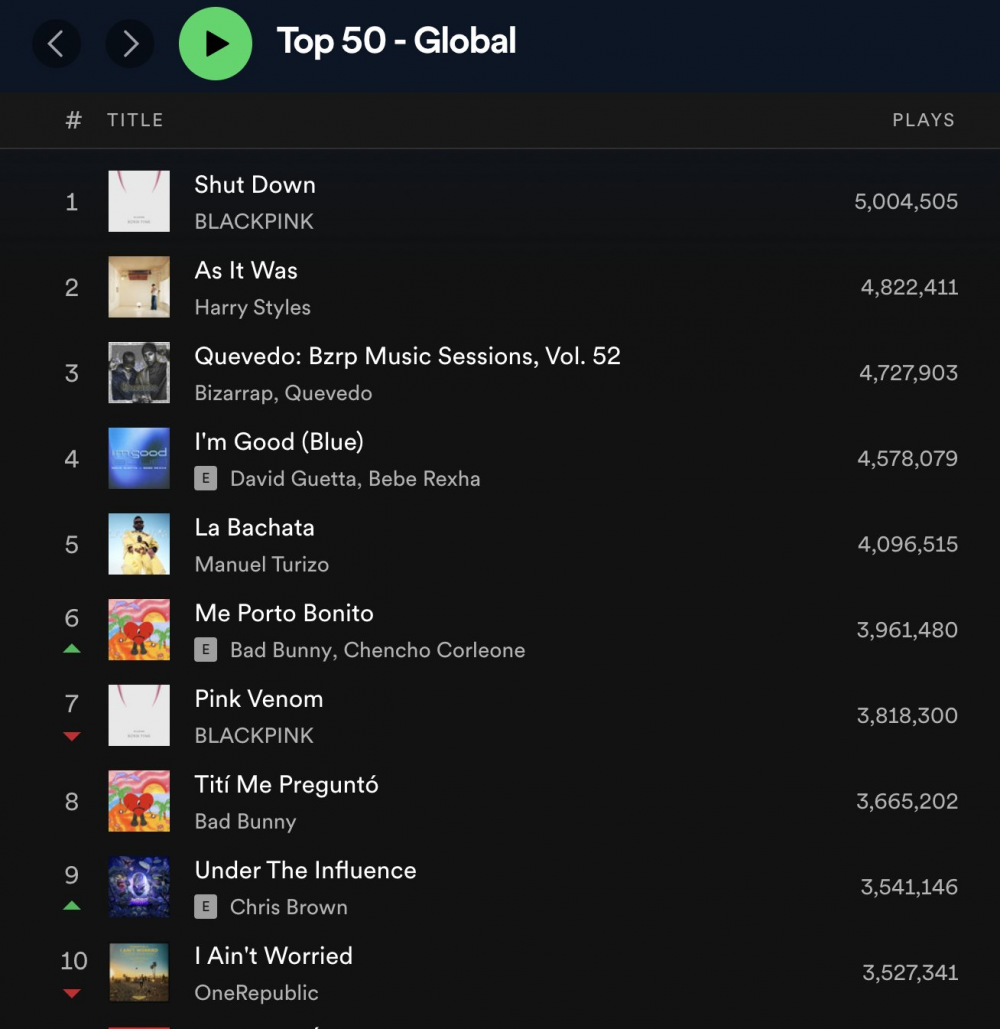Open the Pink Venom cover art
Image resolution: width=1000 pixels, height=1029 pixels.
pos(139,715)
